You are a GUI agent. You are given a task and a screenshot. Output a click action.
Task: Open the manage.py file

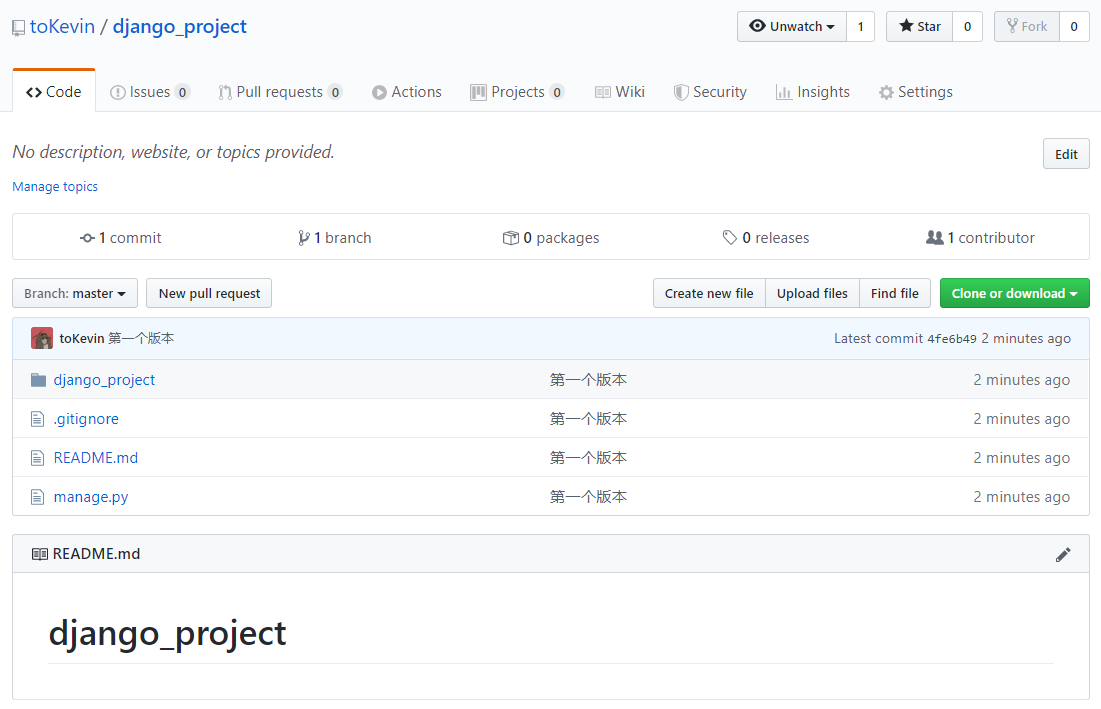tap(91, 497)
